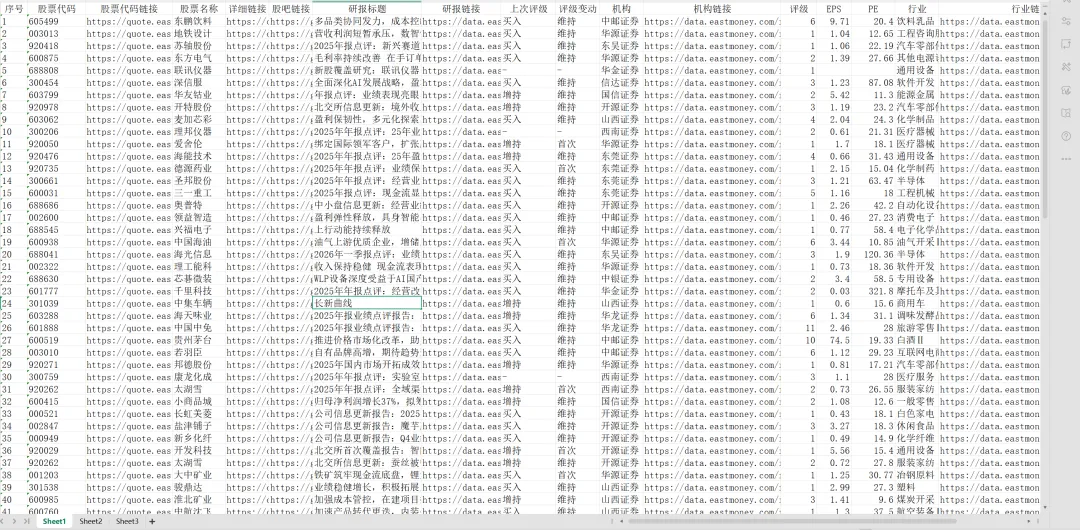1080x530 pixels.
Task: Select the EPS header cell
Action: point(833,10)
